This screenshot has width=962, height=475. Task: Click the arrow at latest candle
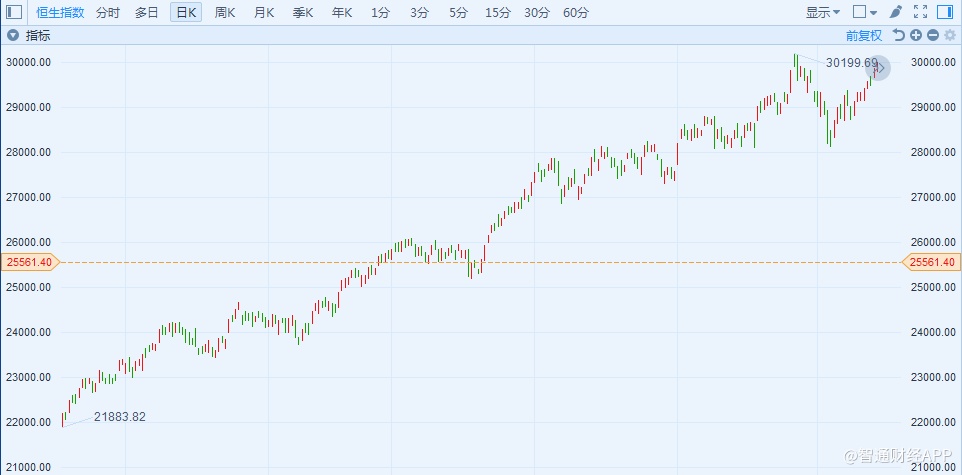[x=878, y=68]
